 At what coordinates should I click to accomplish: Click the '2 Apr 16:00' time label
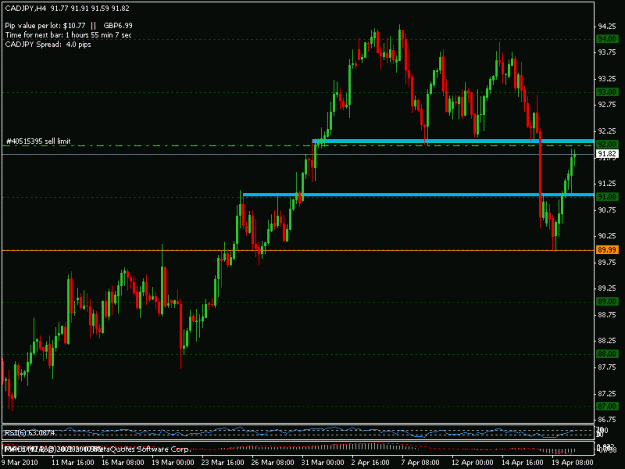point(370,462)
